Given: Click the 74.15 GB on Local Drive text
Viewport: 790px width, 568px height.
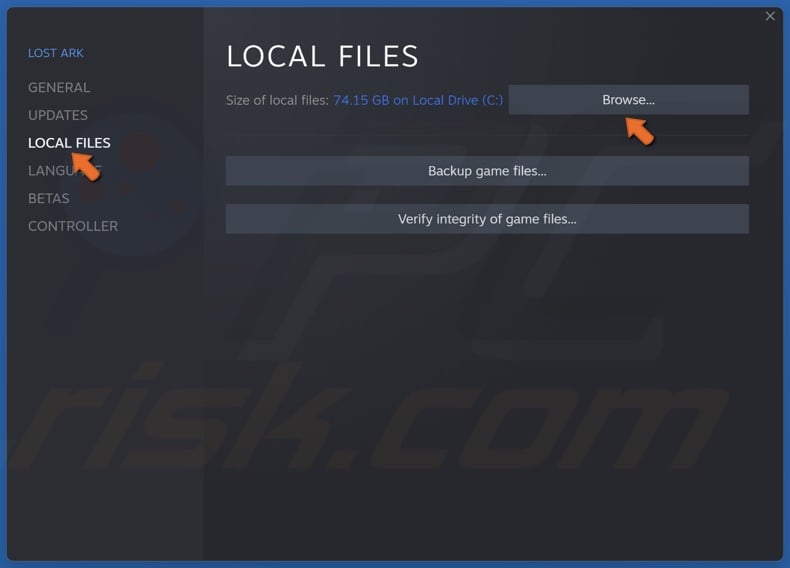Looking at the screenshot, I should click(418, 100).
